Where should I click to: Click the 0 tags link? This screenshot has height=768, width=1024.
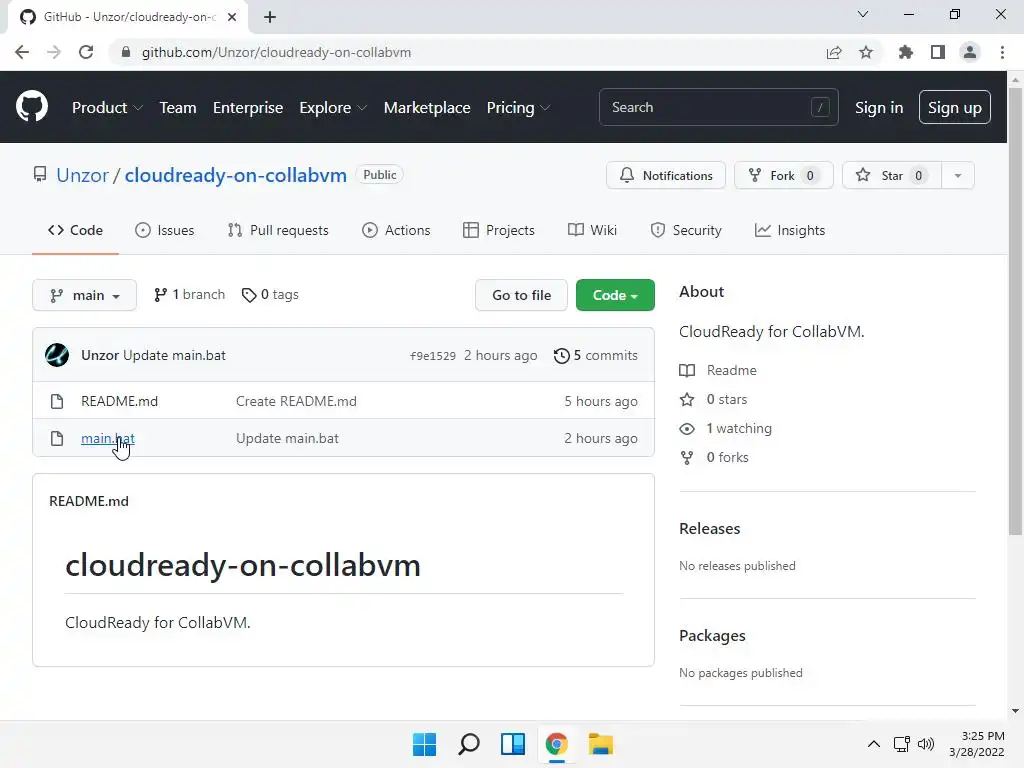coord(270,295)
